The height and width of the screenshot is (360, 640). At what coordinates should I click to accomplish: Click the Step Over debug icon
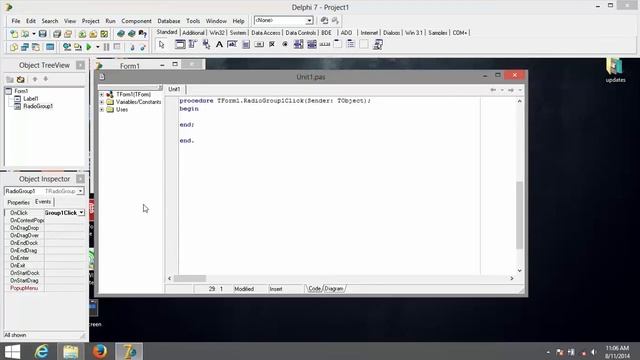click(142, 47)
